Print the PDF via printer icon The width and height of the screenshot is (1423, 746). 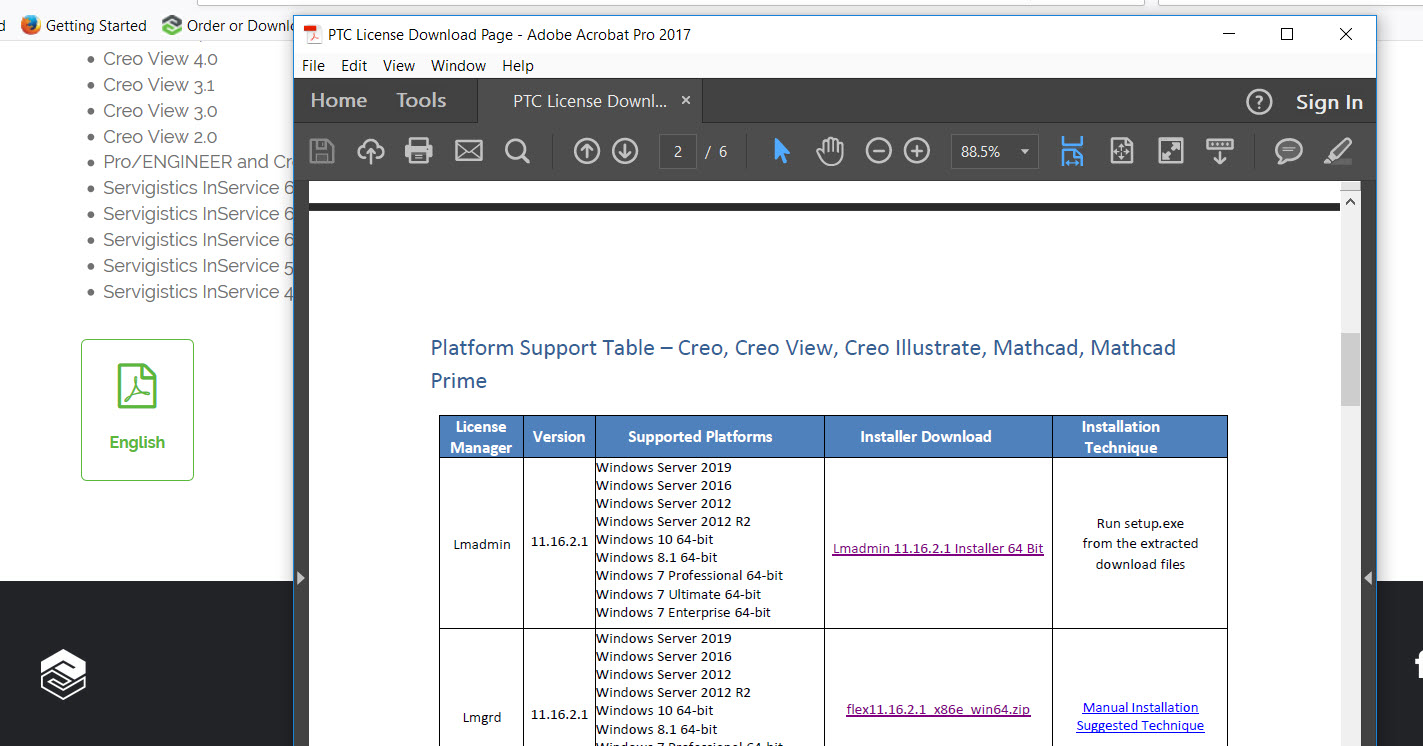pos(418,150)
